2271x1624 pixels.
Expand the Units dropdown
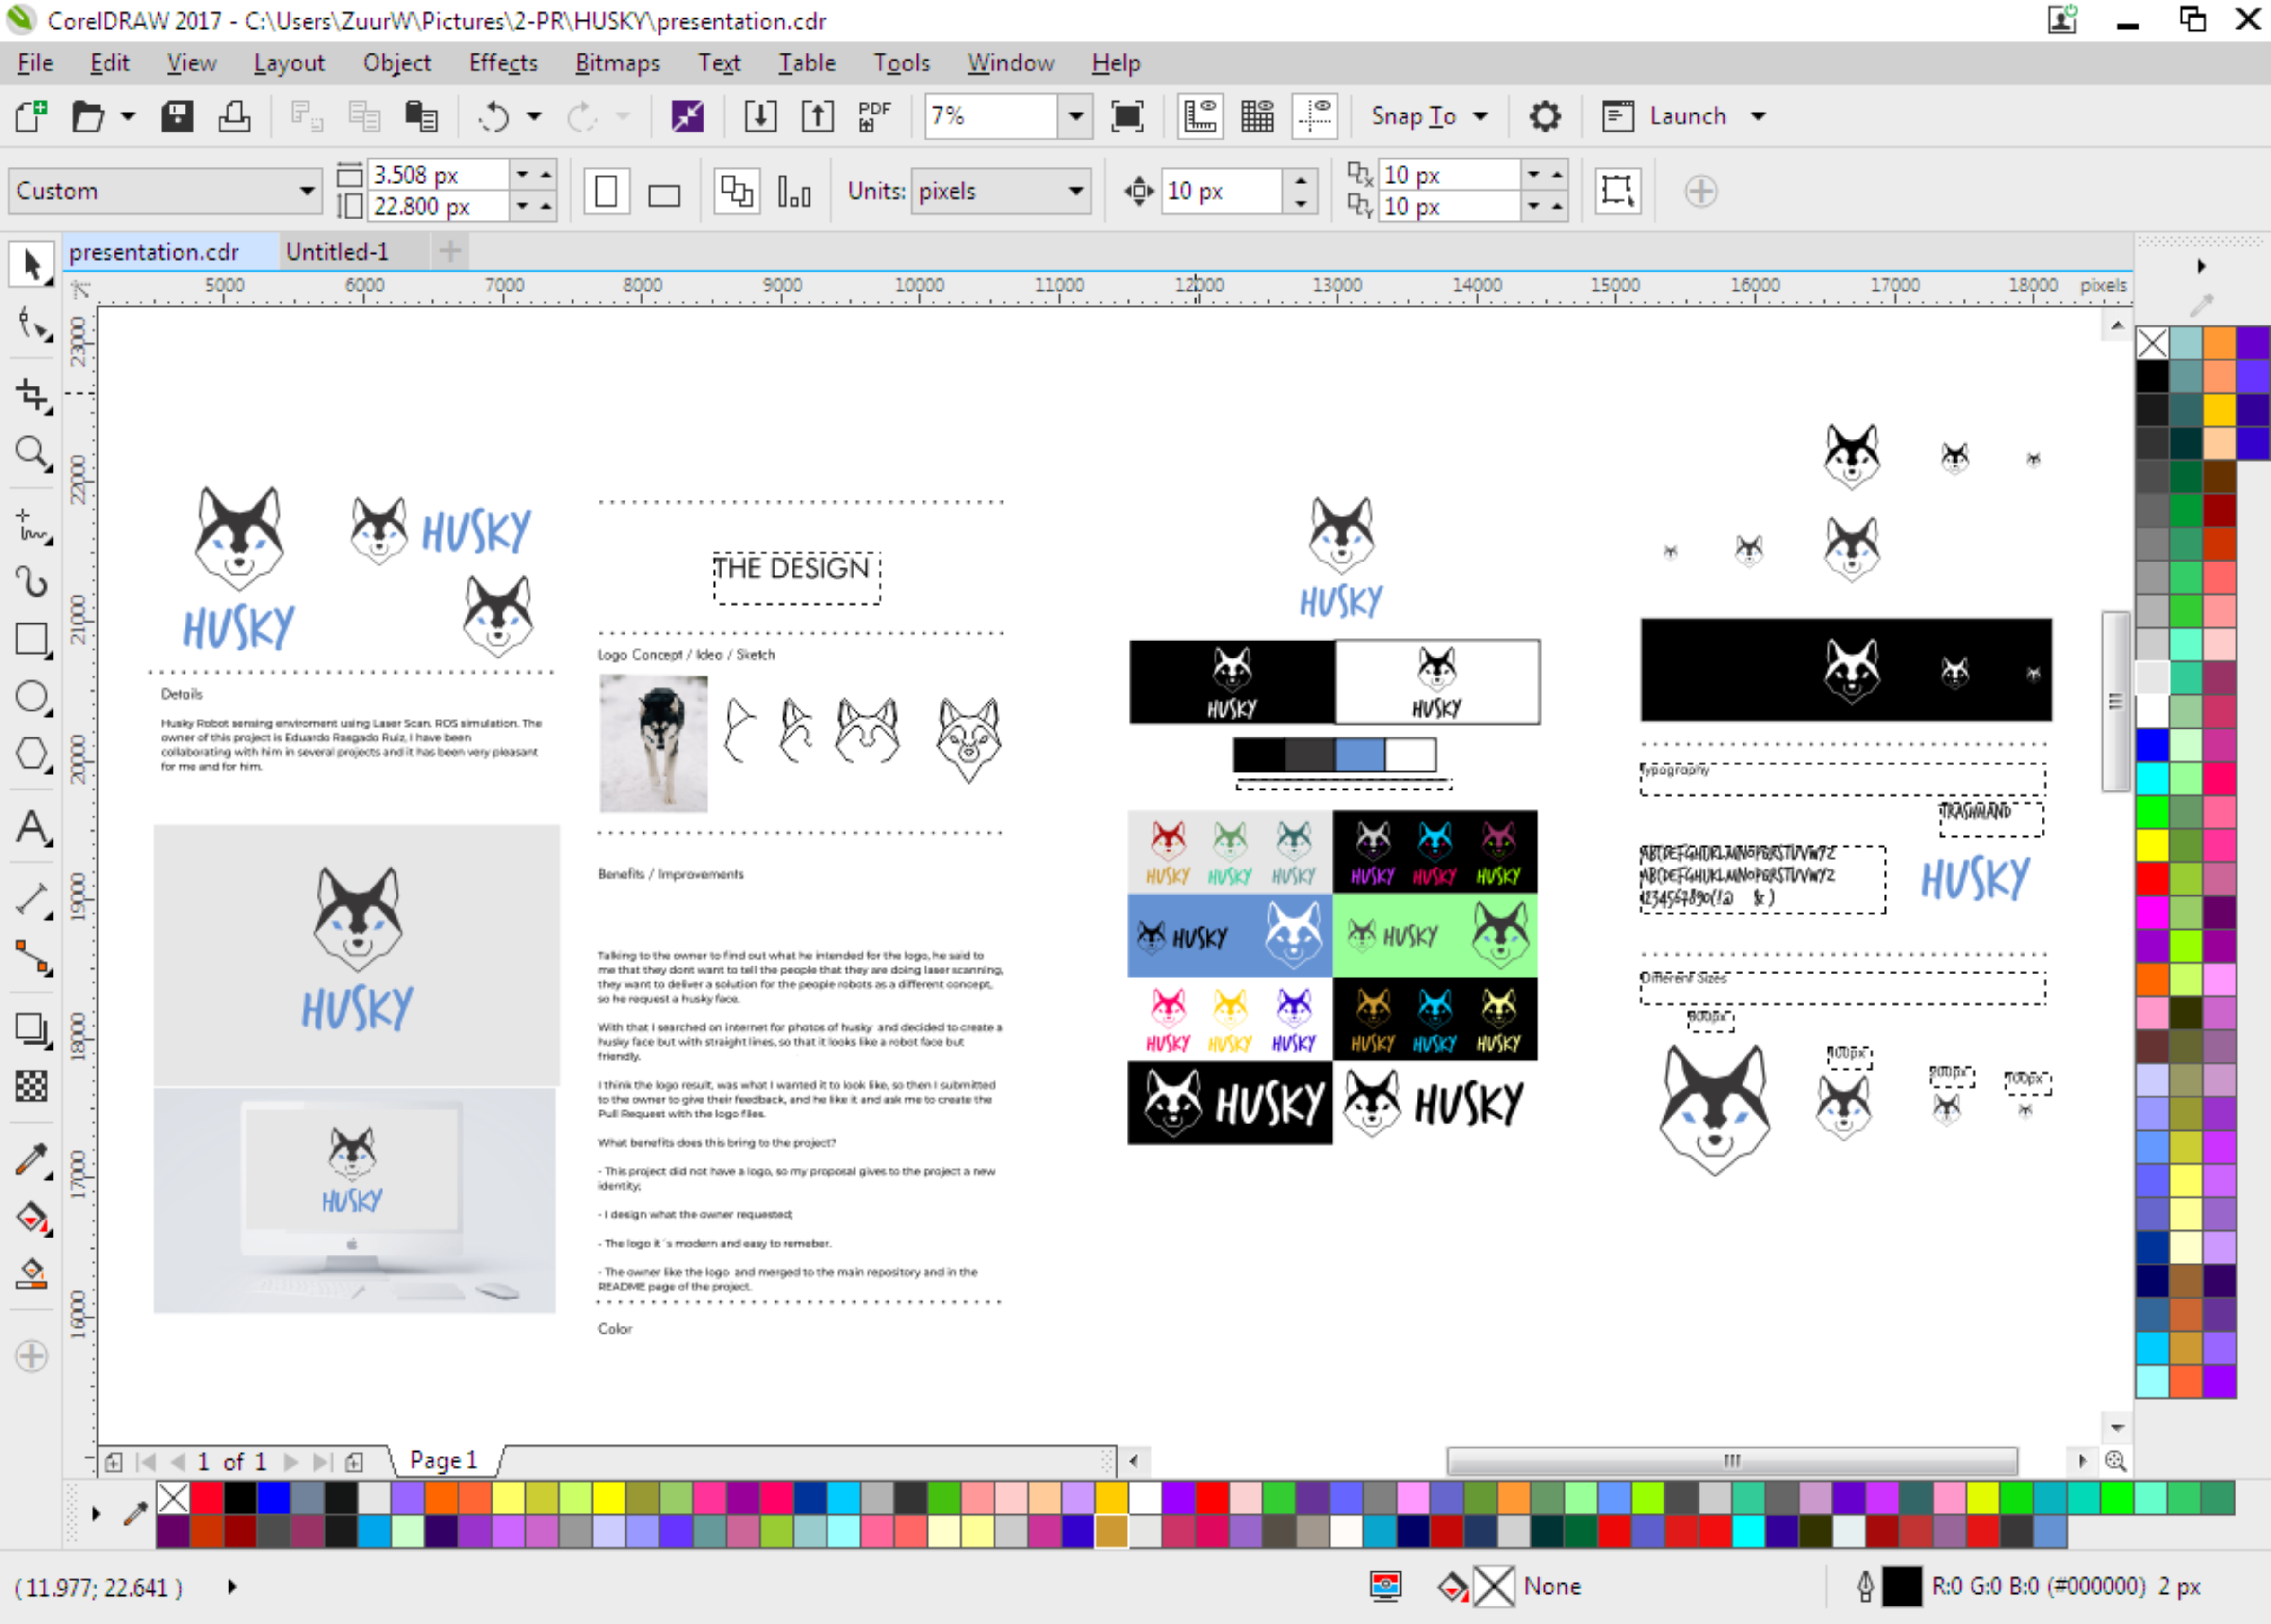pyautogui.click(x=1075, y=191)
